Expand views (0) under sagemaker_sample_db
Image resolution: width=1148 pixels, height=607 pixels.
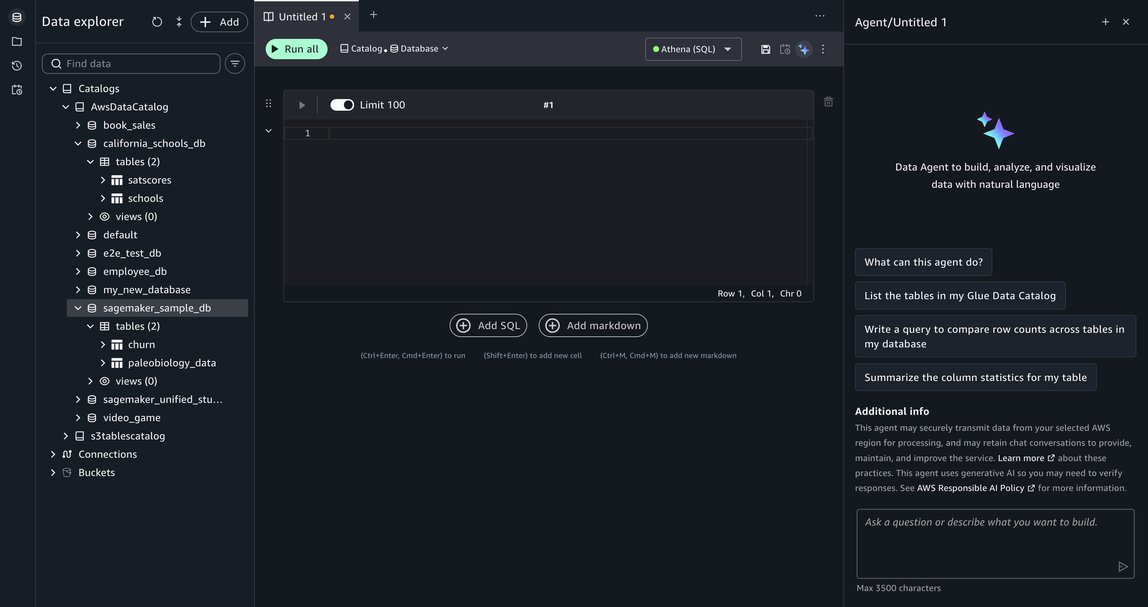pos(90,381)
